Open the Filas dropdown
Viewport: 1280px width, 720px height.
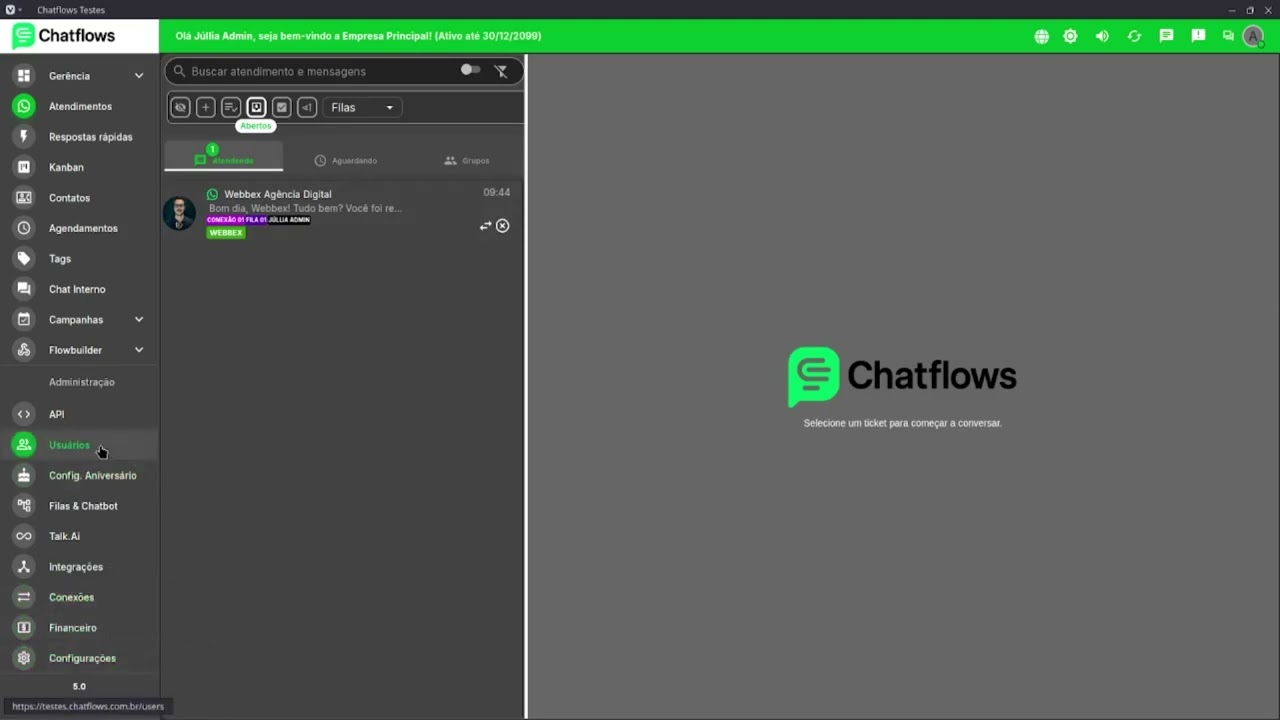[362, 107]
